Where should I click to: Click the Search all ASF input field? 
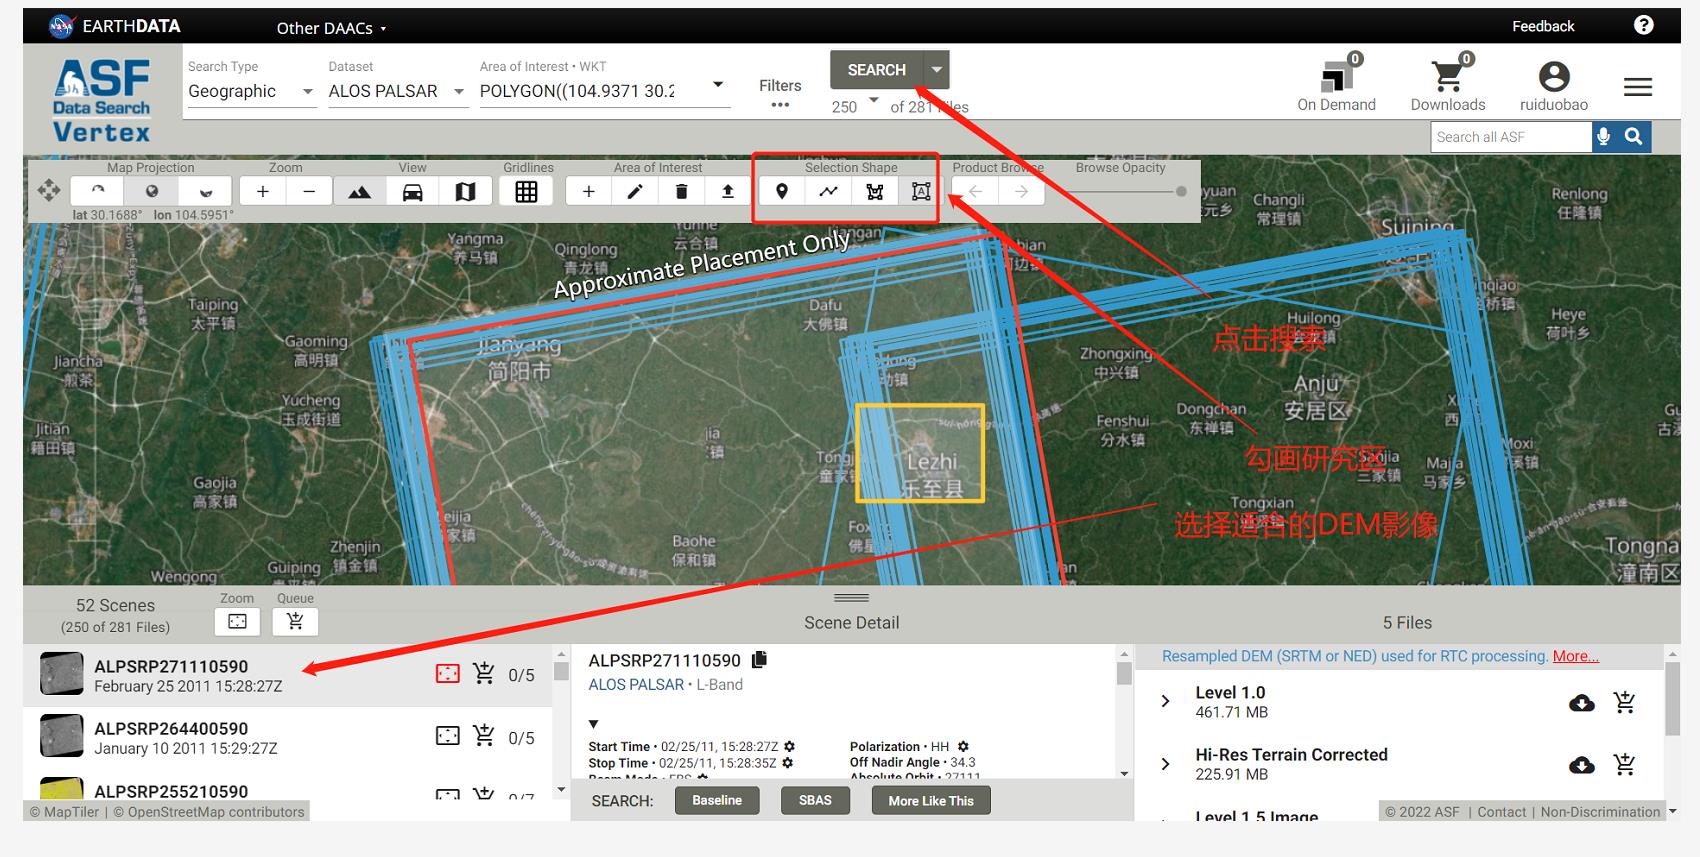1510,137
